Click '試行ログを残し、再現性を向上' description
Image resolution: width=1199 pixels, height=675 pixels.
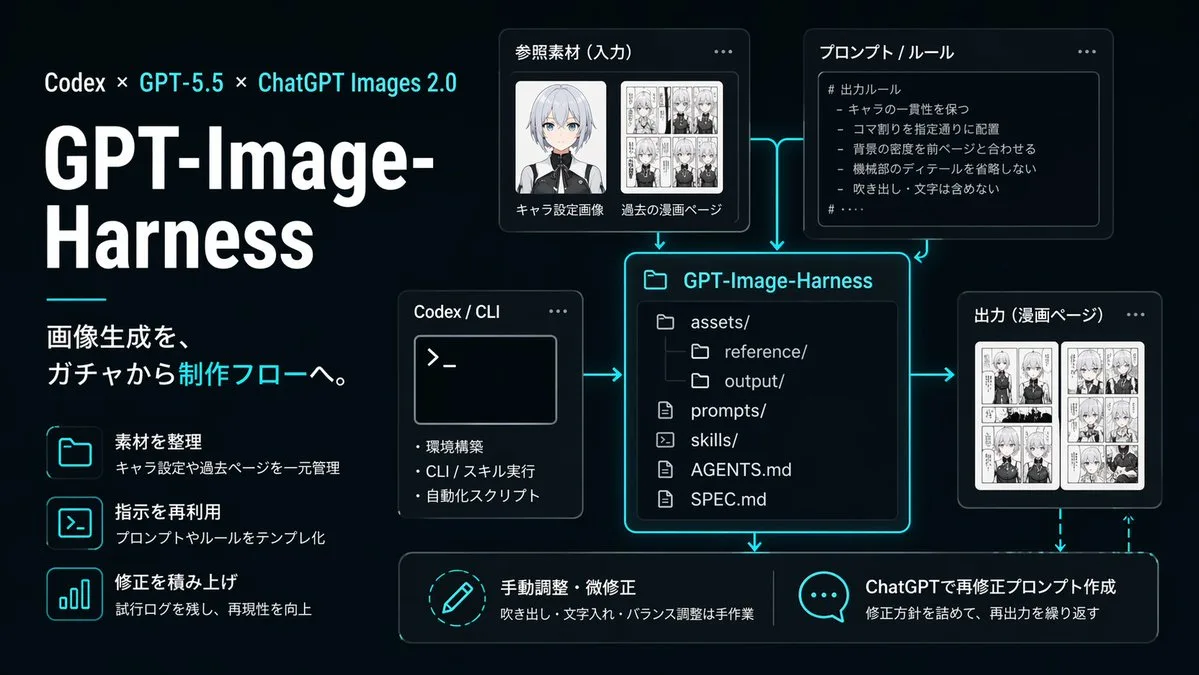(x=213, y=609)
